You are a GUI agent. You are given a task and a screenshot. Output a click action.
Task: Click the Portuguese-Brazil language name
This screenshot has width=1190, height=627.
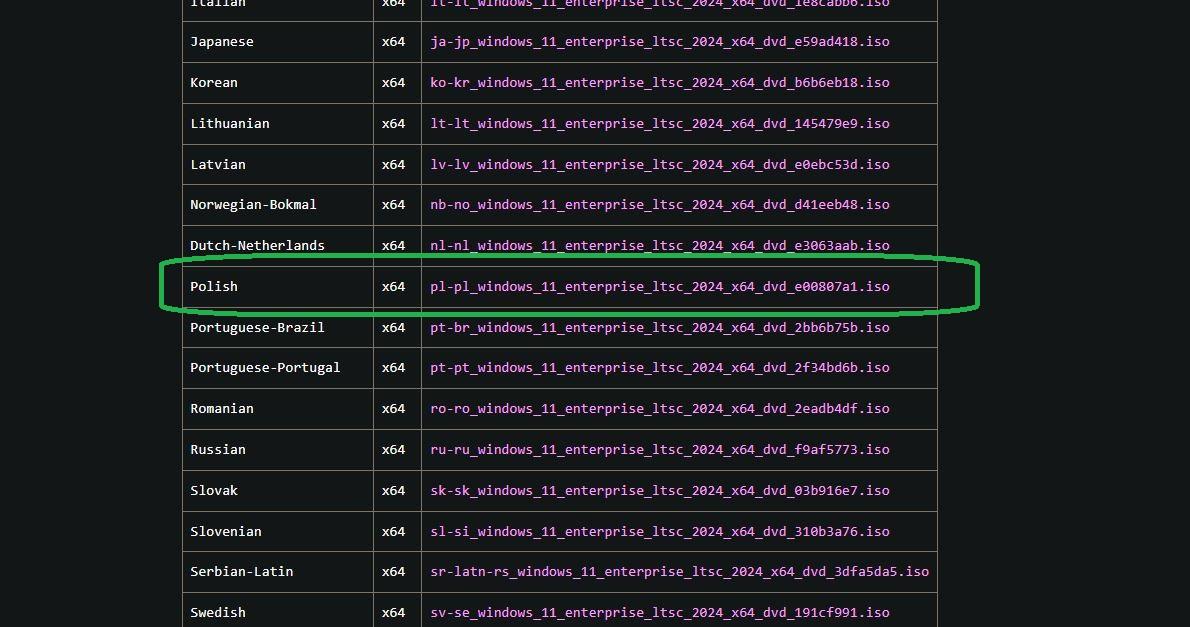pos(257,328)
